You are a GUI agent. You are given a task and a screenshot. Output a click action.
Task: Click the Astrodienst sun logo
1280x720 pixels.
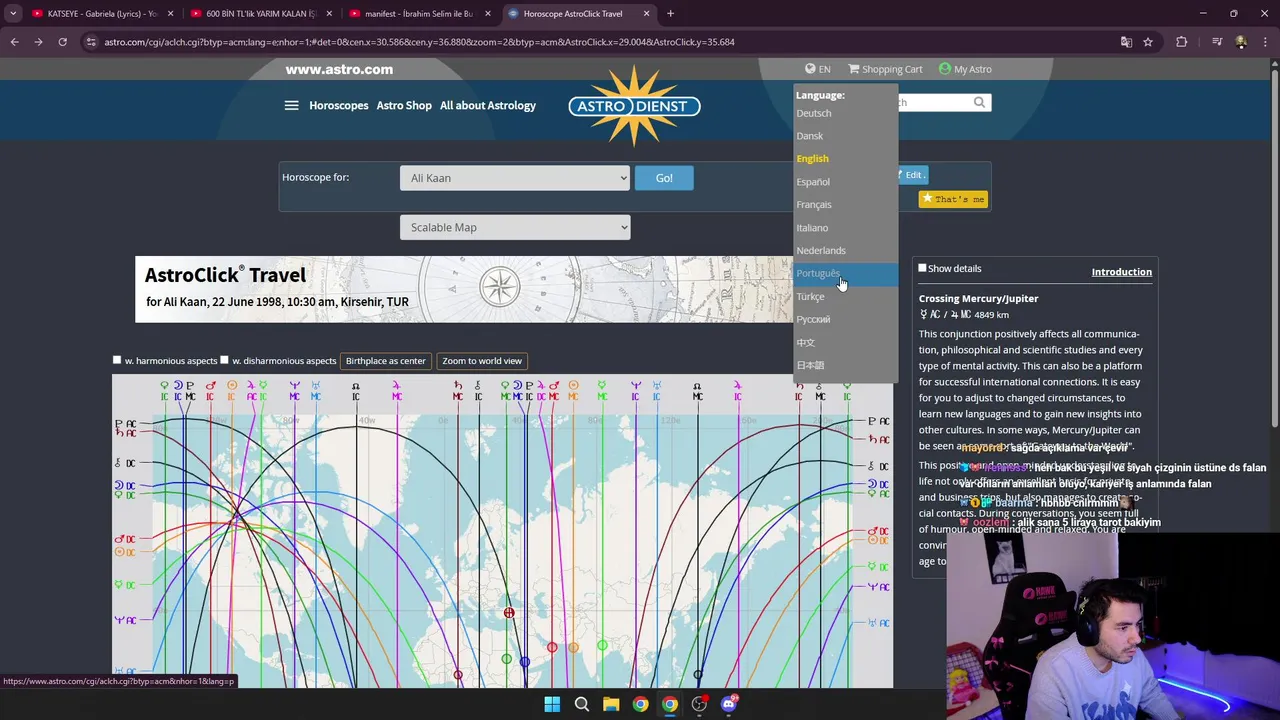coord(634,106)
